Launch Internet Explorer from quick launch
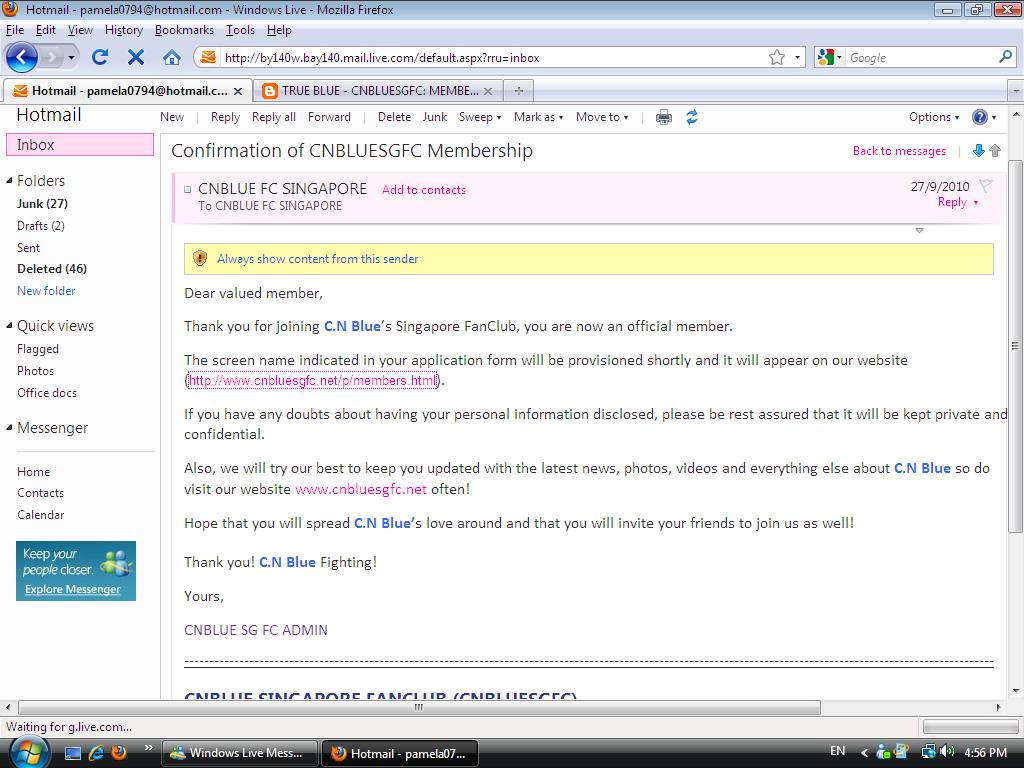The width and height of the screenshot is (1024, 768). tap(96, 753)
